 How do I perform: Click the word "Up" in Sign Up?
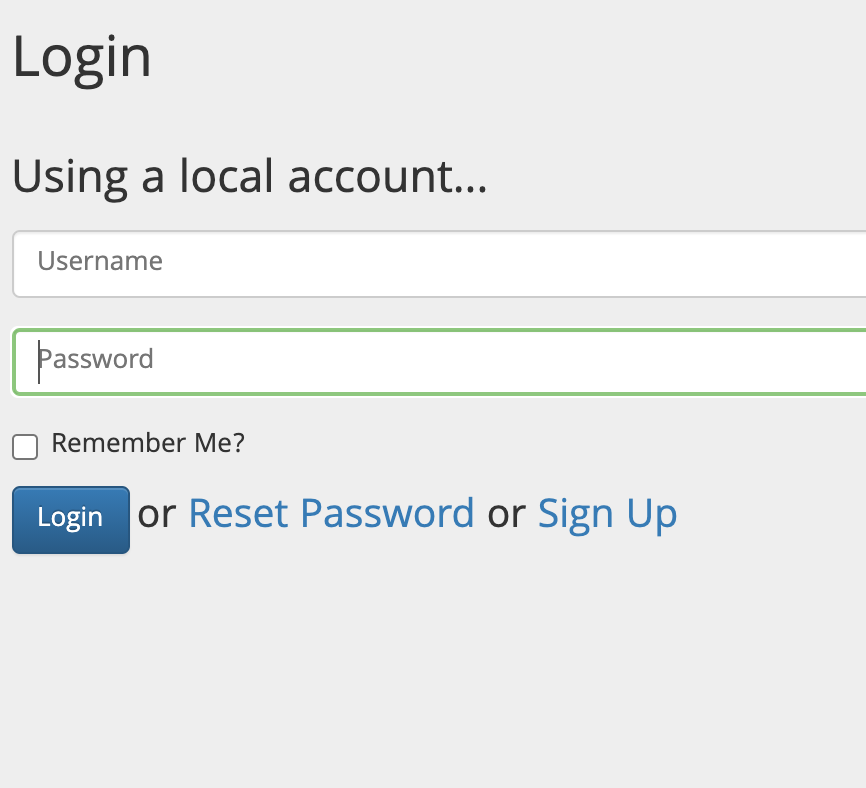(x=652, y=514)
